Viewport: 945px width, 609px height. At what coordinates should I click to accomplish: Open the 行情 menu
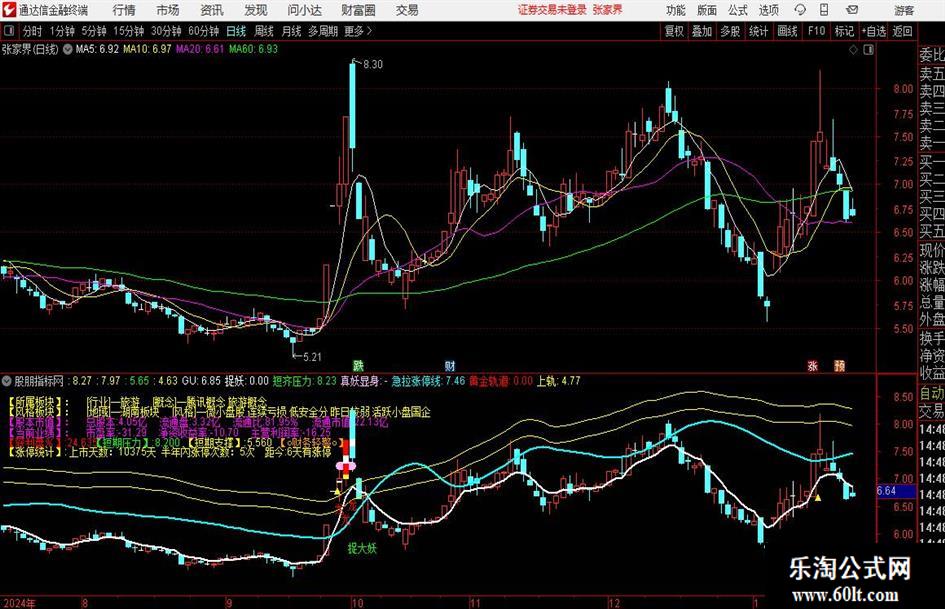[124, 10]
